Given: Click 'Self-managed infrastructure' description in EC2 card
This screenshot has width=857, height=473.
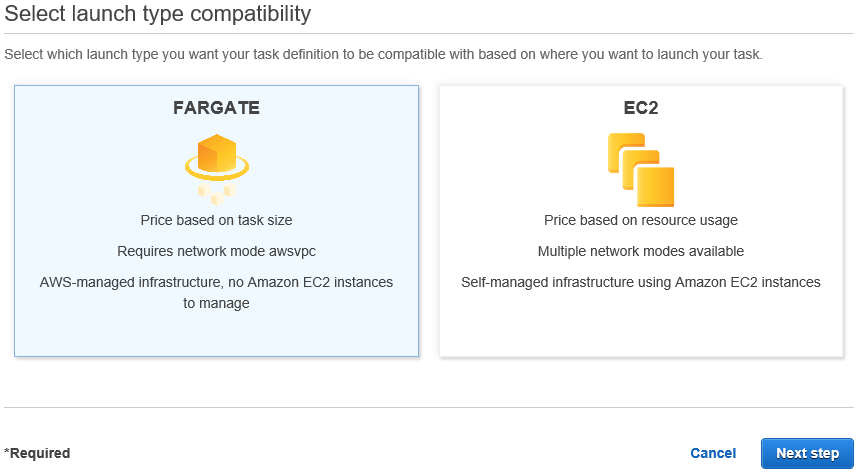Looking at the screenshot, I should [640, 282].
